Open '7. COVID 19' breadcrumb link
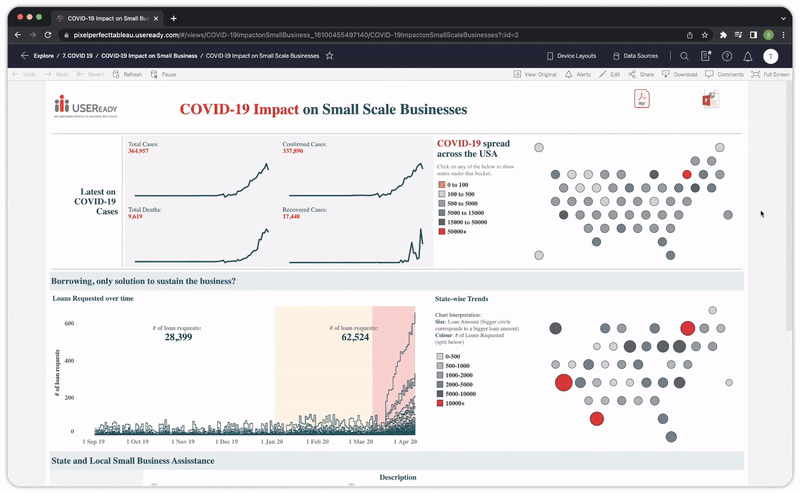Screen dimensions: 800x493 pyautogui.click(x=77, y=56)
